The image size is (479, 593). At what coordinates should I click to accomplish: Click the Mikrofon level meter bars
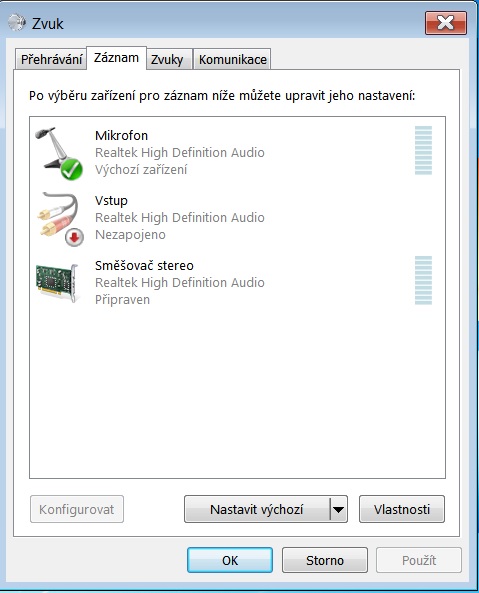point(423,150)
